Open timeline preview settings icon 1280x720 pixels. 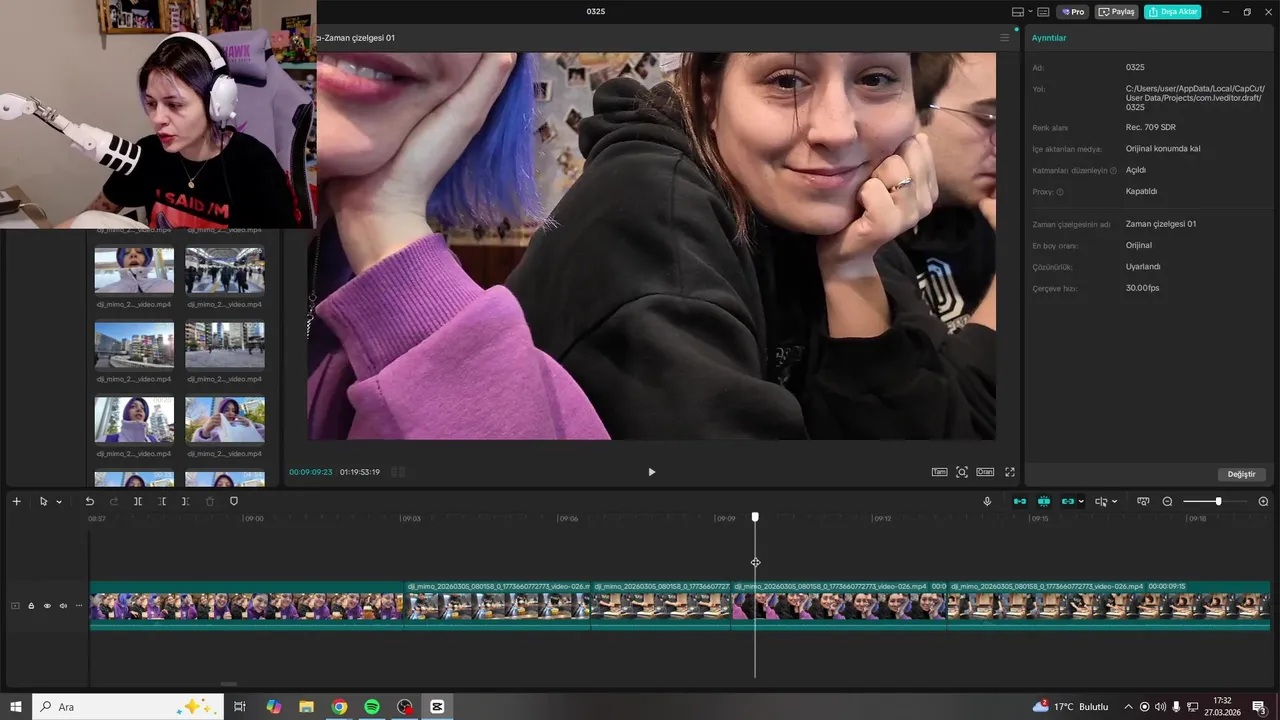[x=1143, y=501]
